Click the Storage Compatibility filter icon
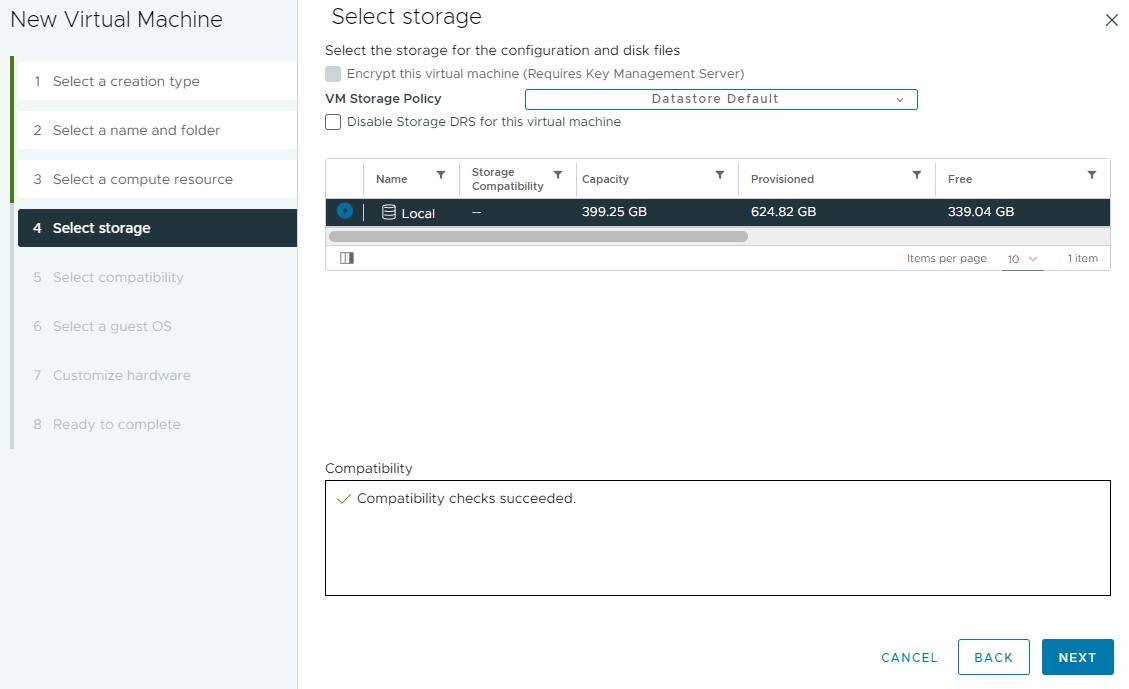1129x689 pixels. (x=558, y=175)
